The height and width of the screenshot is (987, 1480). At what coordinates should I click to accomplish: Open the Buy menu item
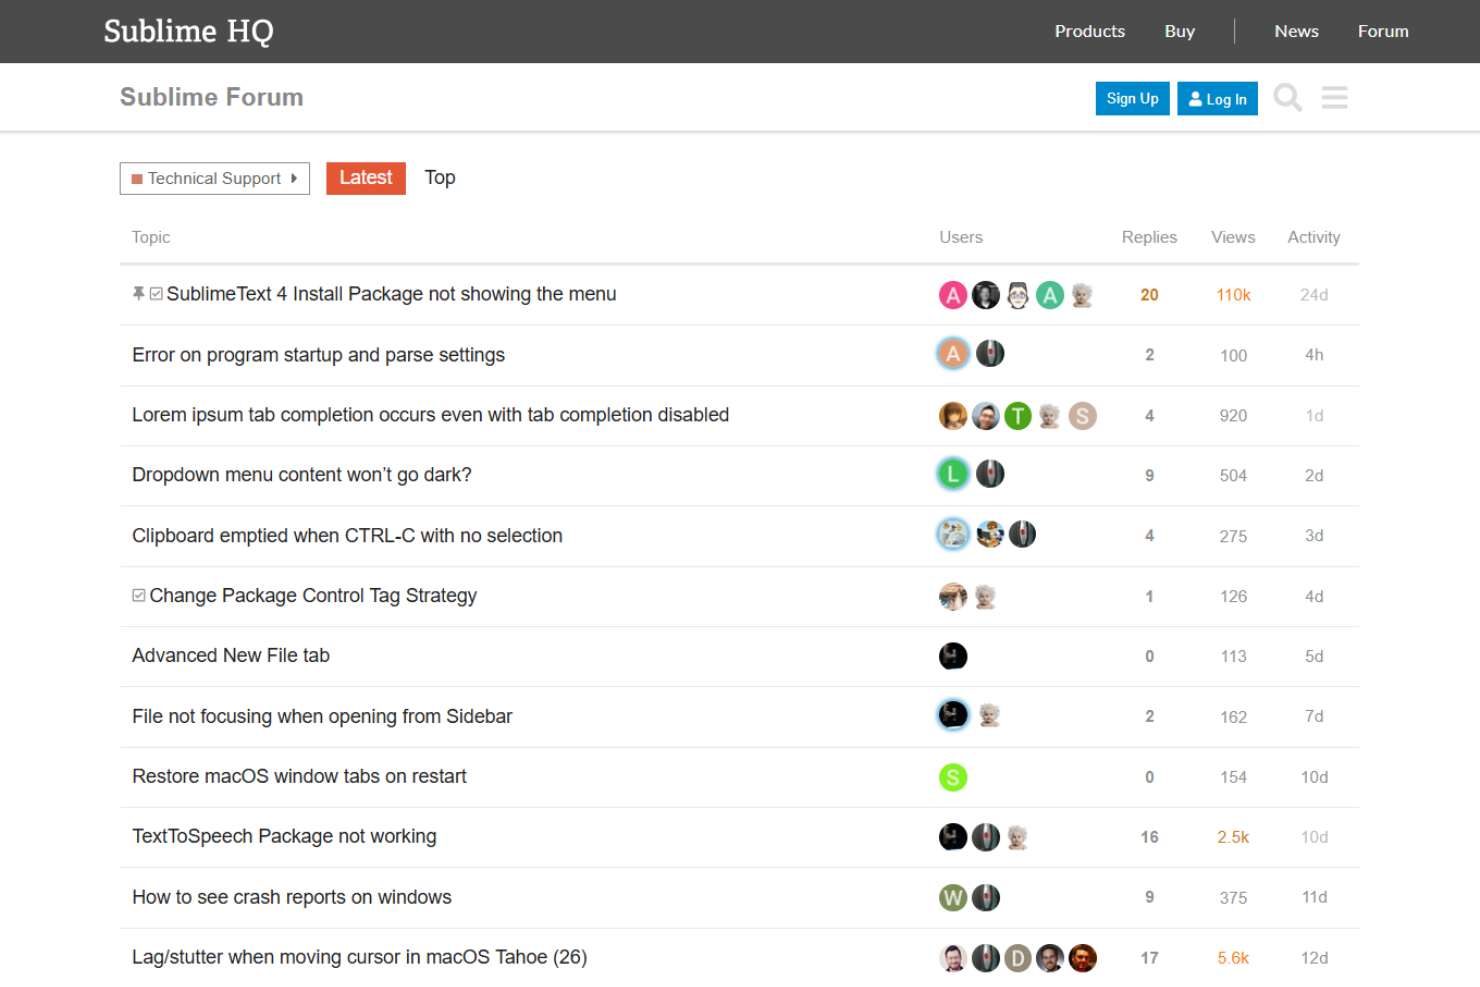click(1180, 31)
